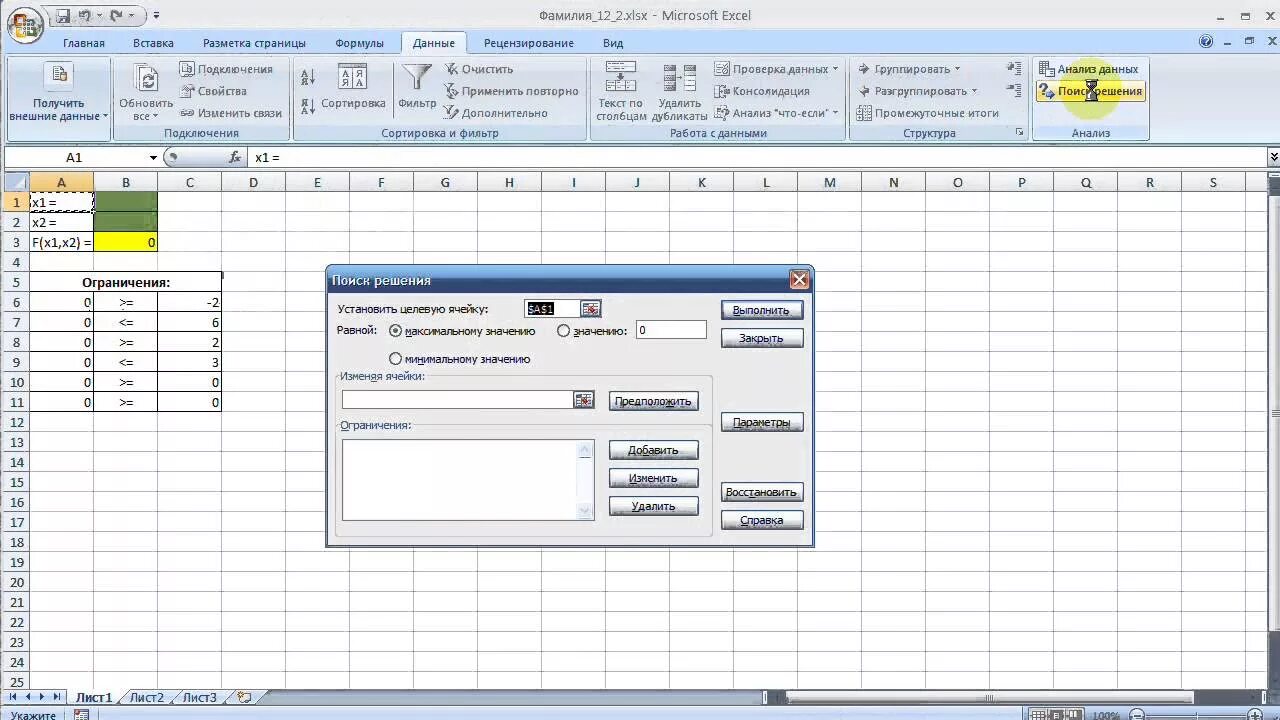Screen dimensions: 1280x720
Task: Open Анализ "что-если" dropdown
Action: (x=777, y=113)
